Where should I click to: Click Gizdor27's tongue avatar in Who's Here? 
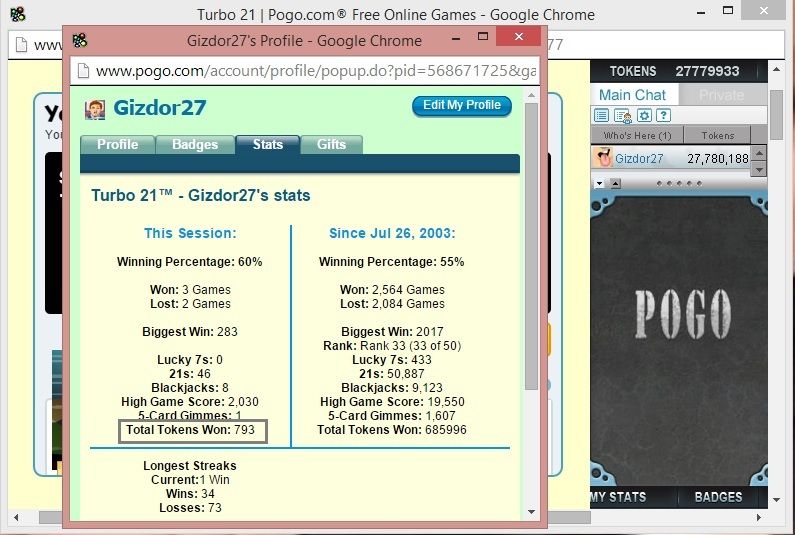pyautogui.click(x=603, y=158)
